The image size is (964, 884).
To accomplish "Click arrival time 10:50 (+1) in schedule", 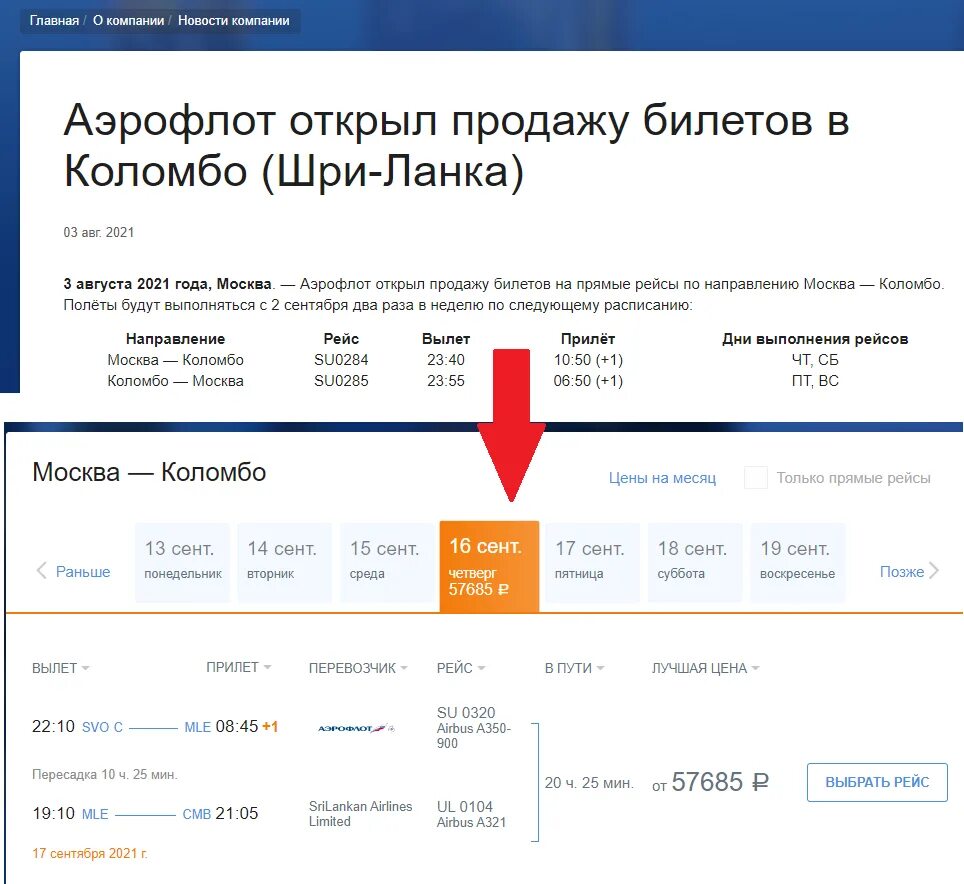I will tap(588, 360).
